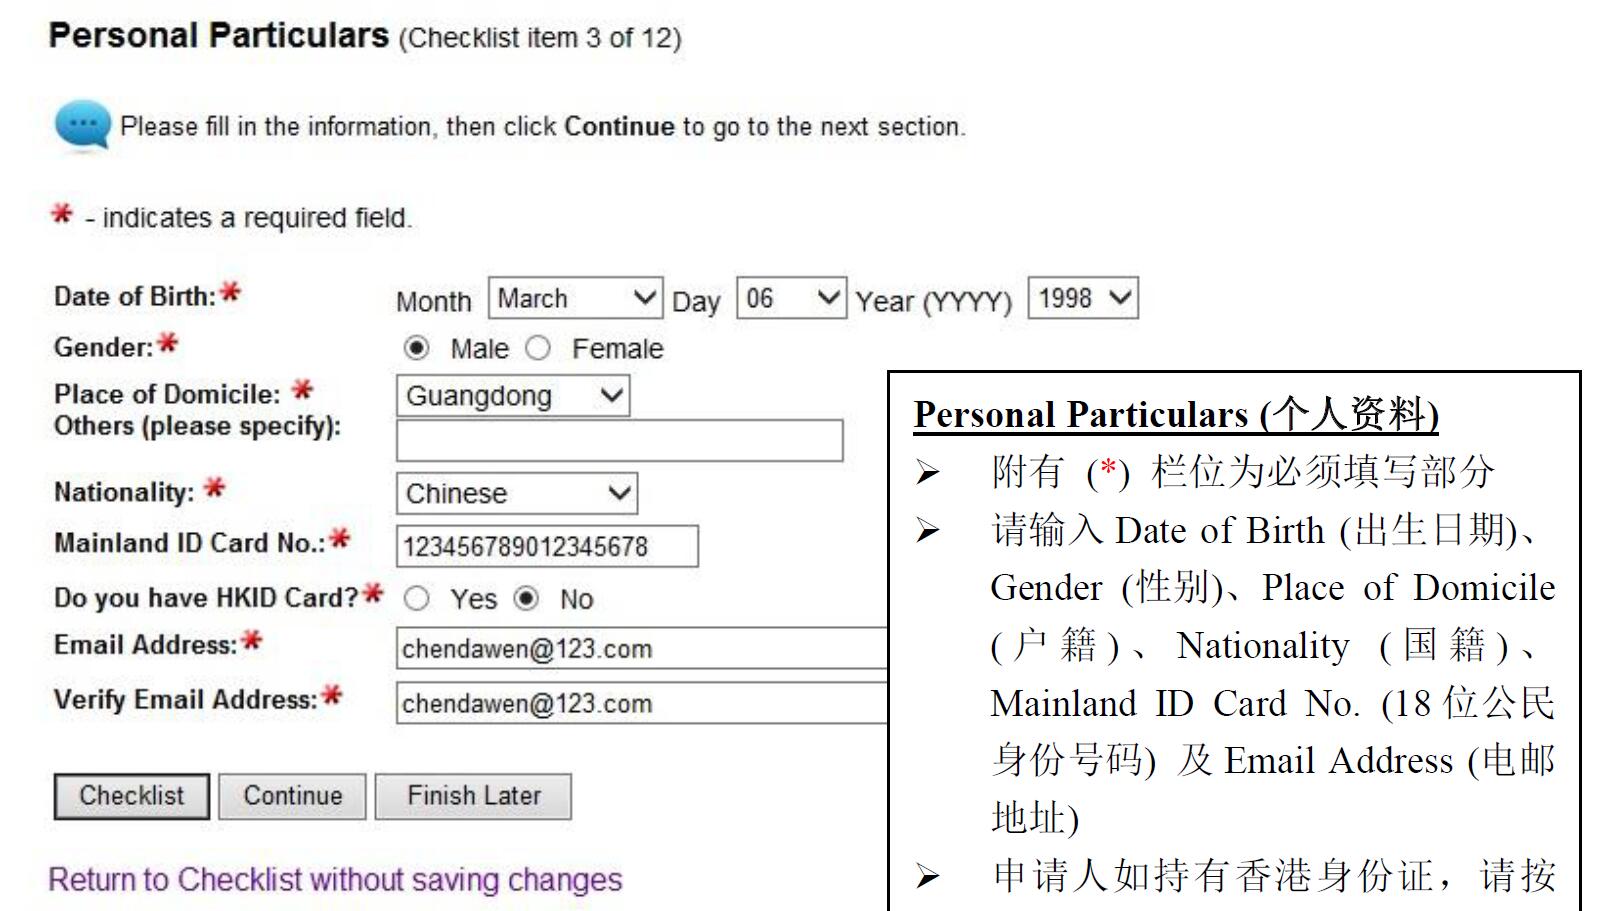Click the Others (please specify) text box
The image size is (1604, 911).
click(x=619, y=441)
